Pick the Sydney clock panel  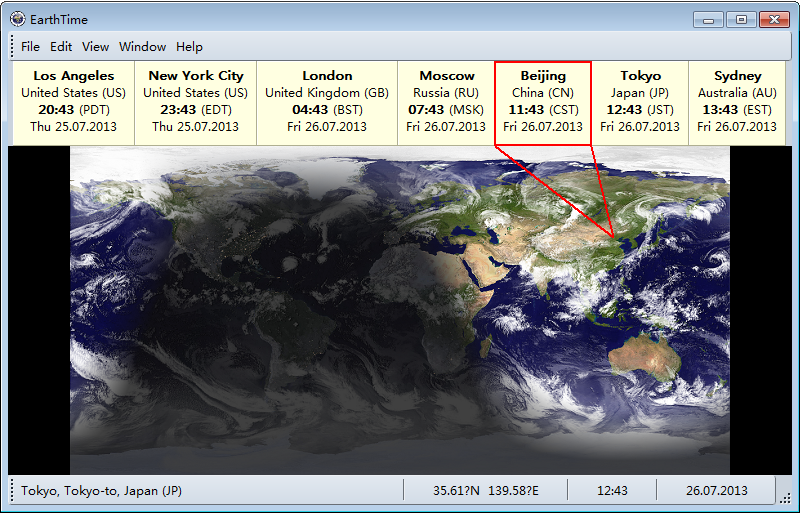point(737,102)
